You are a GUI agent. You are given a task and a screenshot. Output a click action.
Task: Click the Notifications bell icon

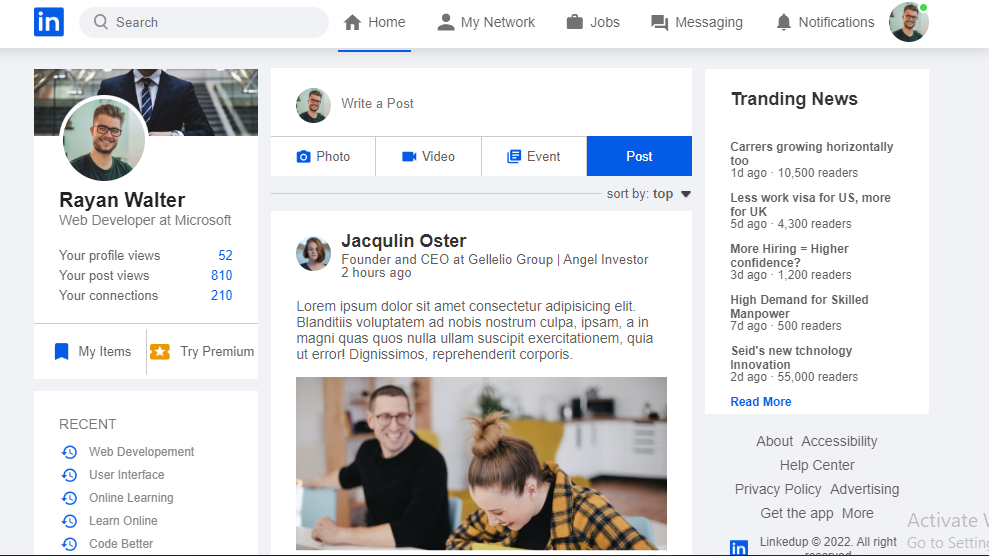[x=783, y=22]
